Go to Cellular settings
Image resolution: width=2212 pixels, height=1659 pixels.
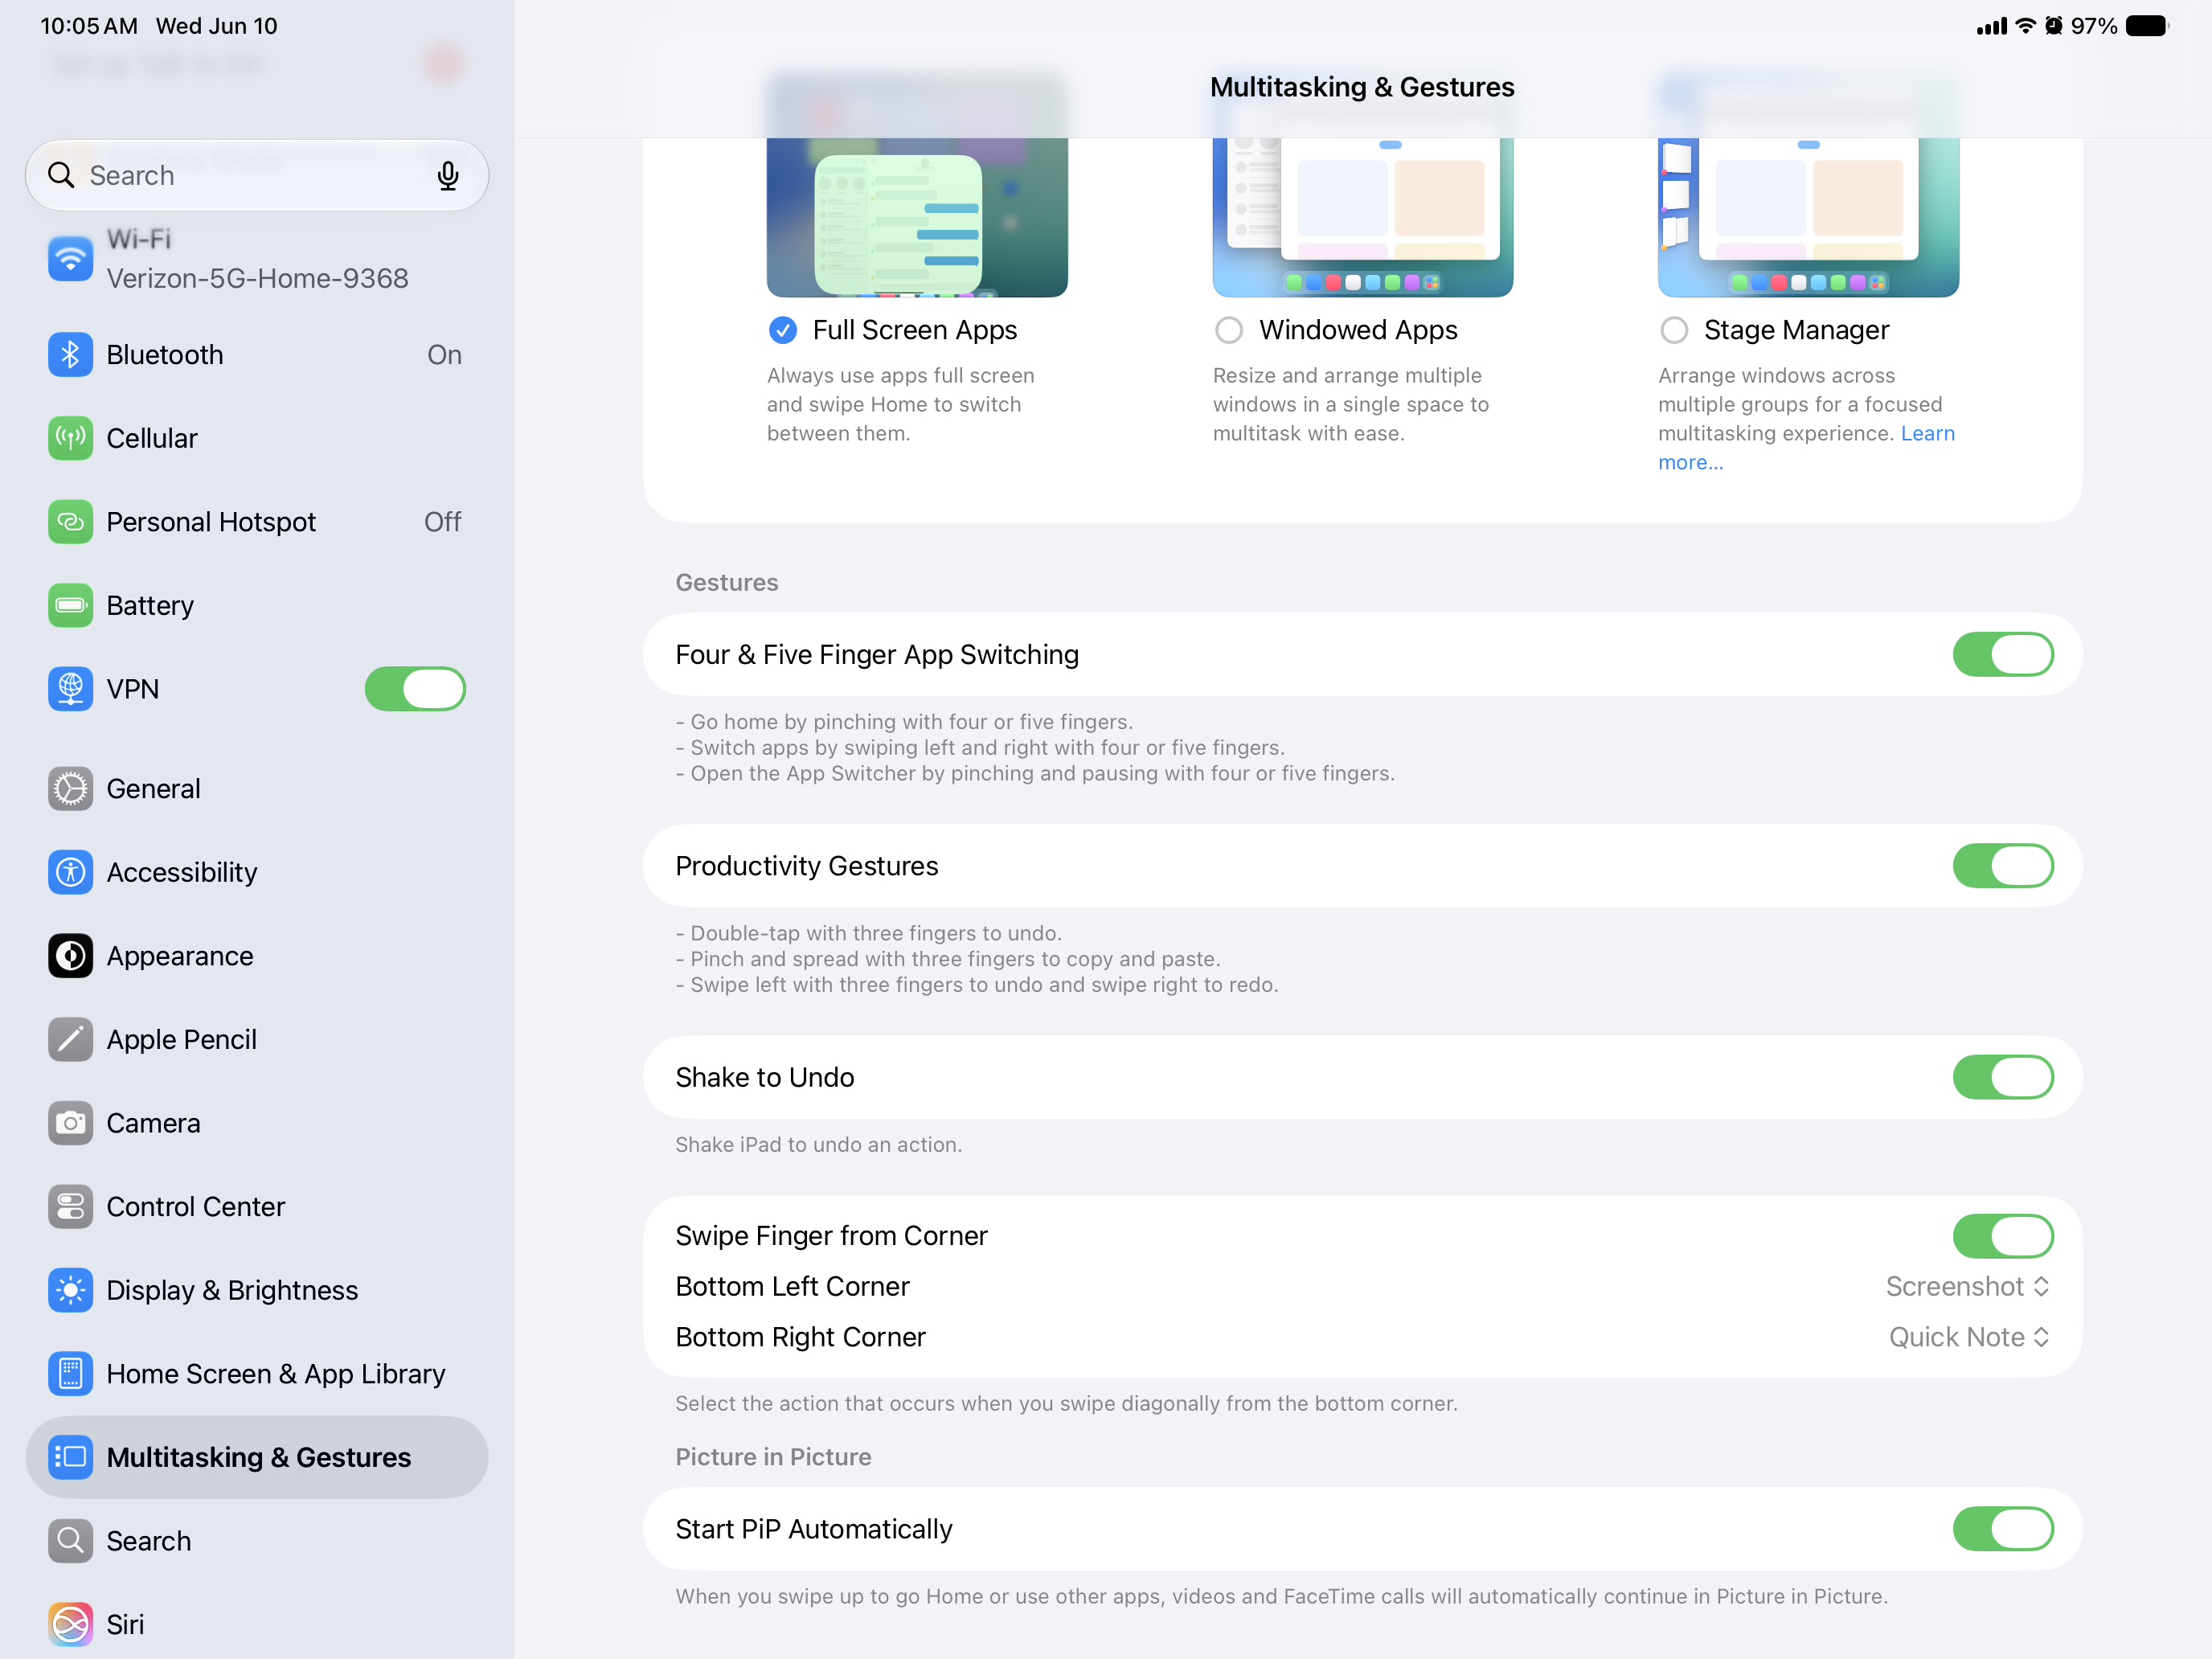257,438
